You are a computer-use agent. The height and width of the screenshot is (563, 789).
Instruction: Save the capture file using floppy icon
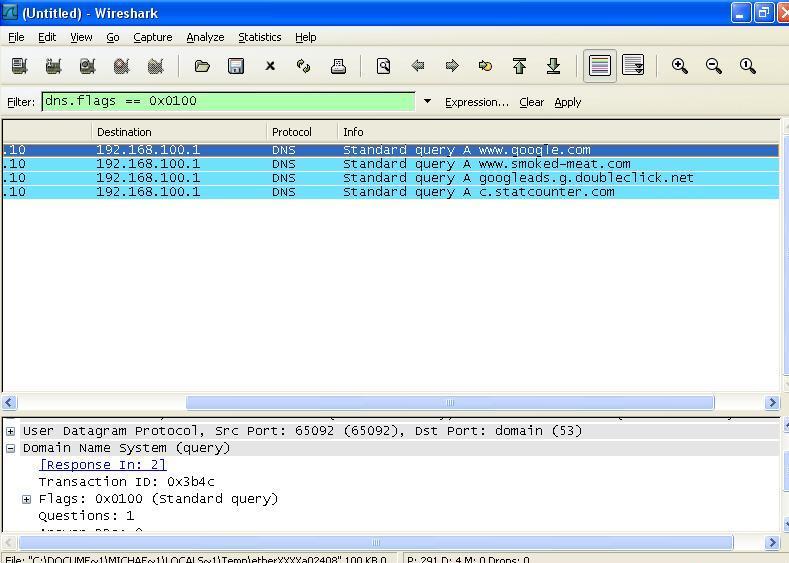236,66
